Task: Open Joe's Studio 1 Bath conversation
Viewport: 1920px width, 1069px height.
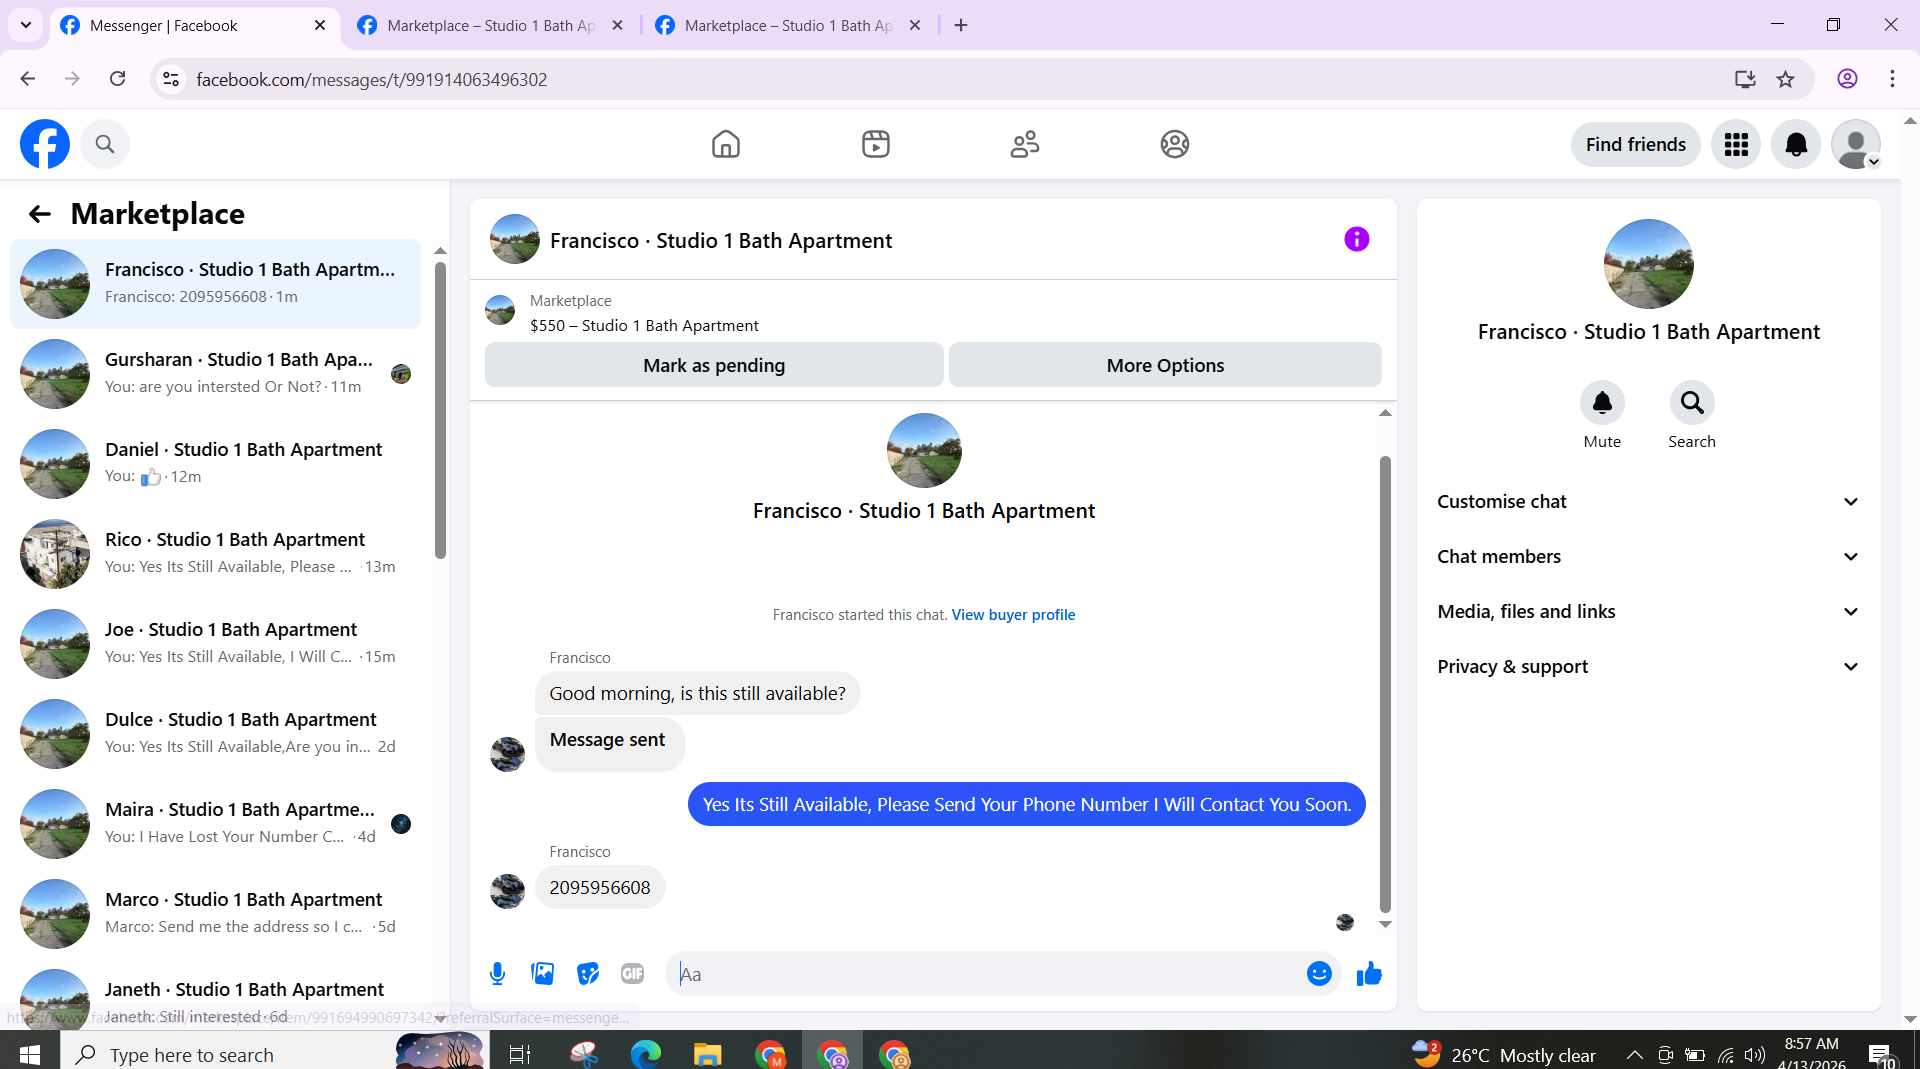Action: 215,644
